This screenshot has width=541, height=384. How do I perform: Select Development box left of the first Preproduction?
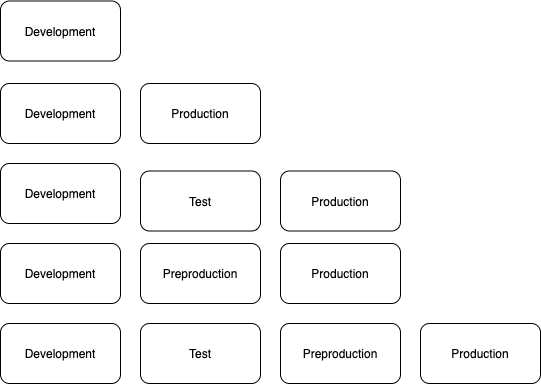(60, 274)
